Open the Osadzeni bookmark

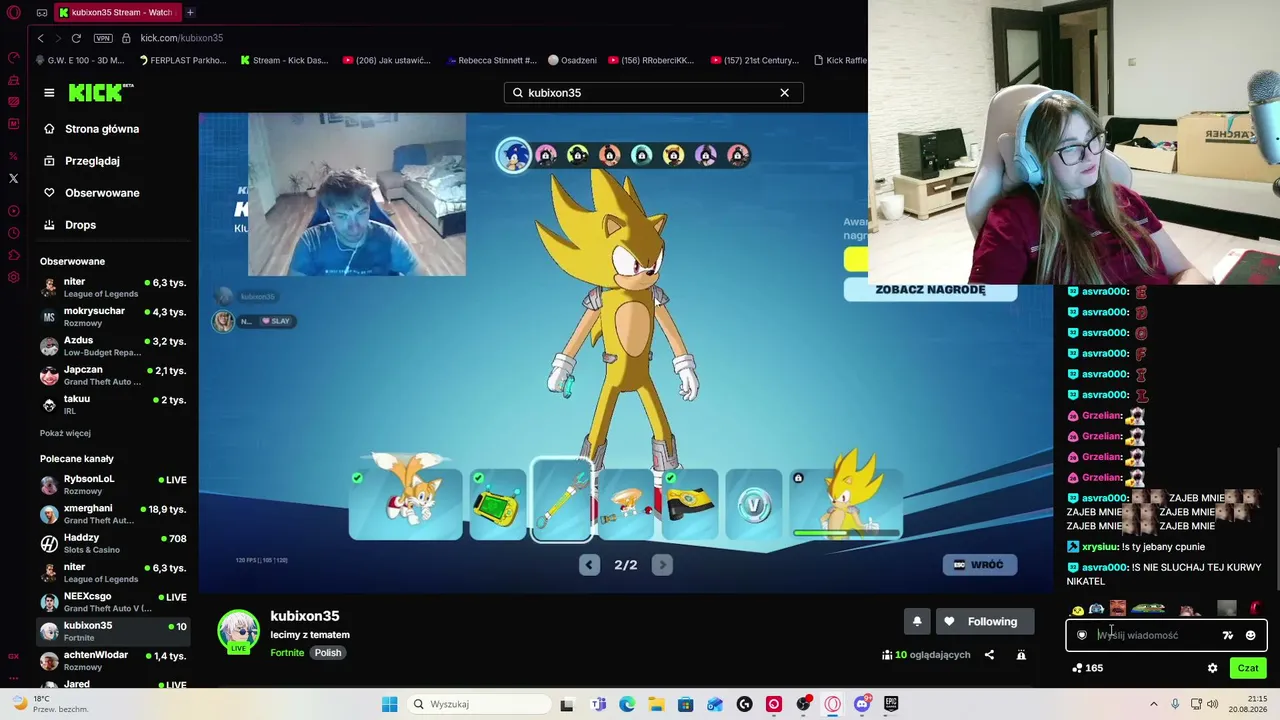click(x=571, y=60)
